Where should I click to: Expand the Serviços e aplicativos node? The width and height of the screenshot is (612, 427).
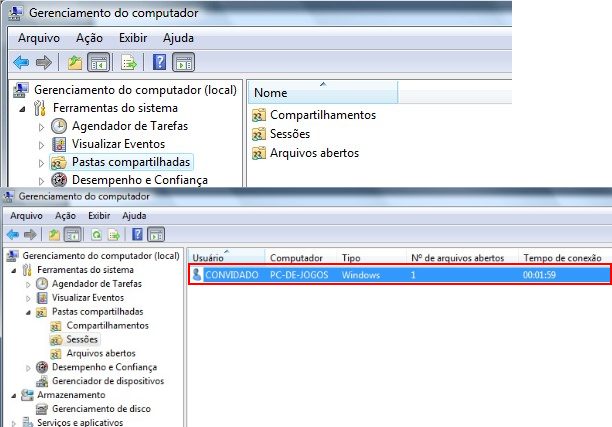click(12, 422)
